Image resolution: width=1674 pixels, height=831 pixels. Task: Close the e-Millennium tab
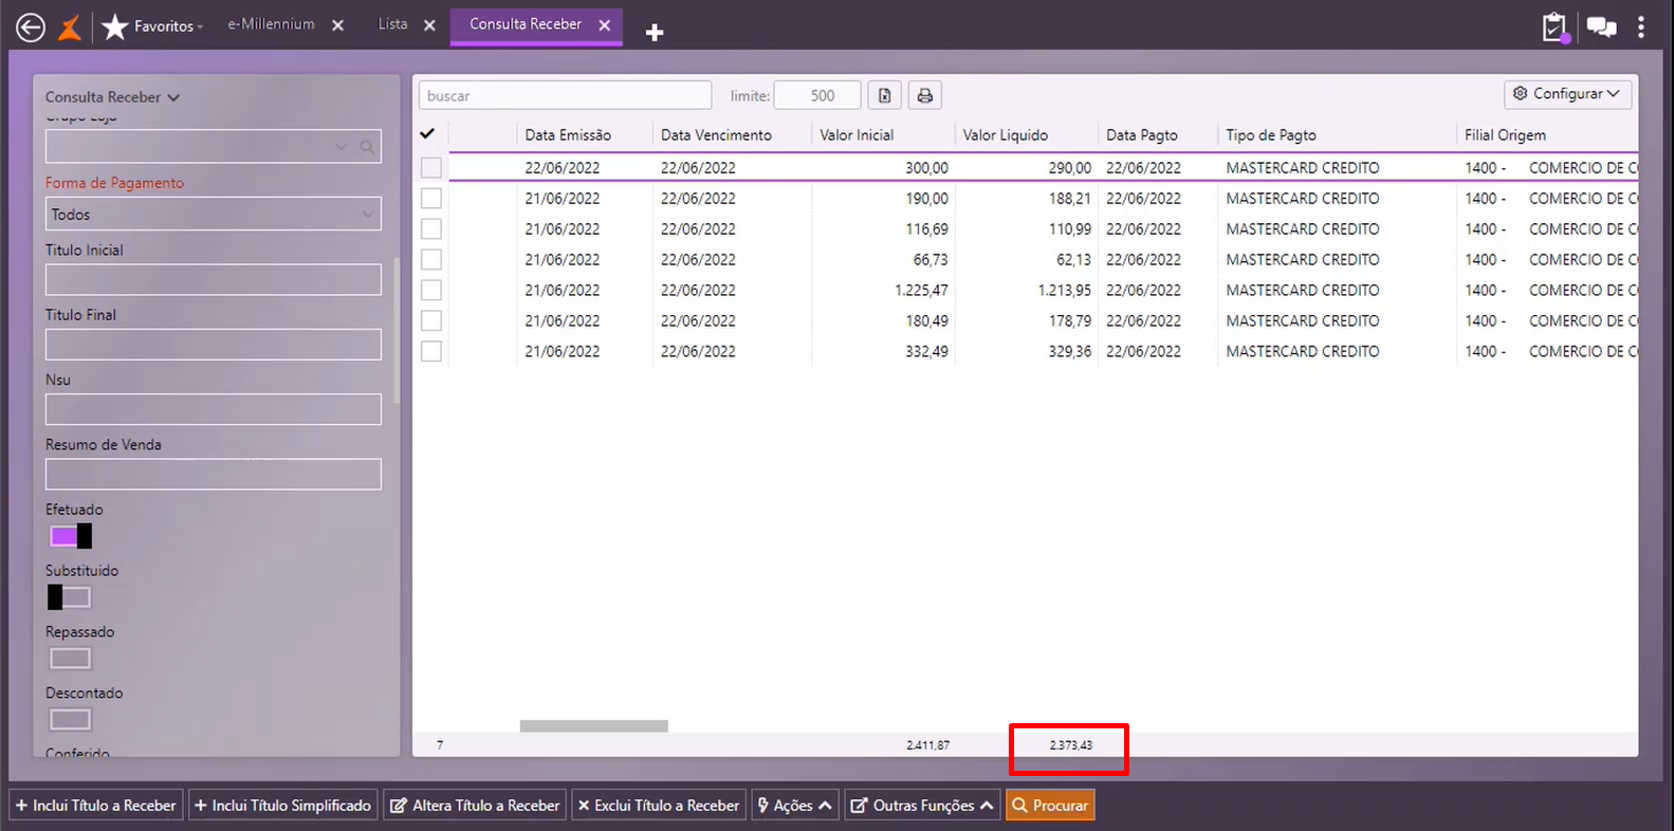(338, 26)
